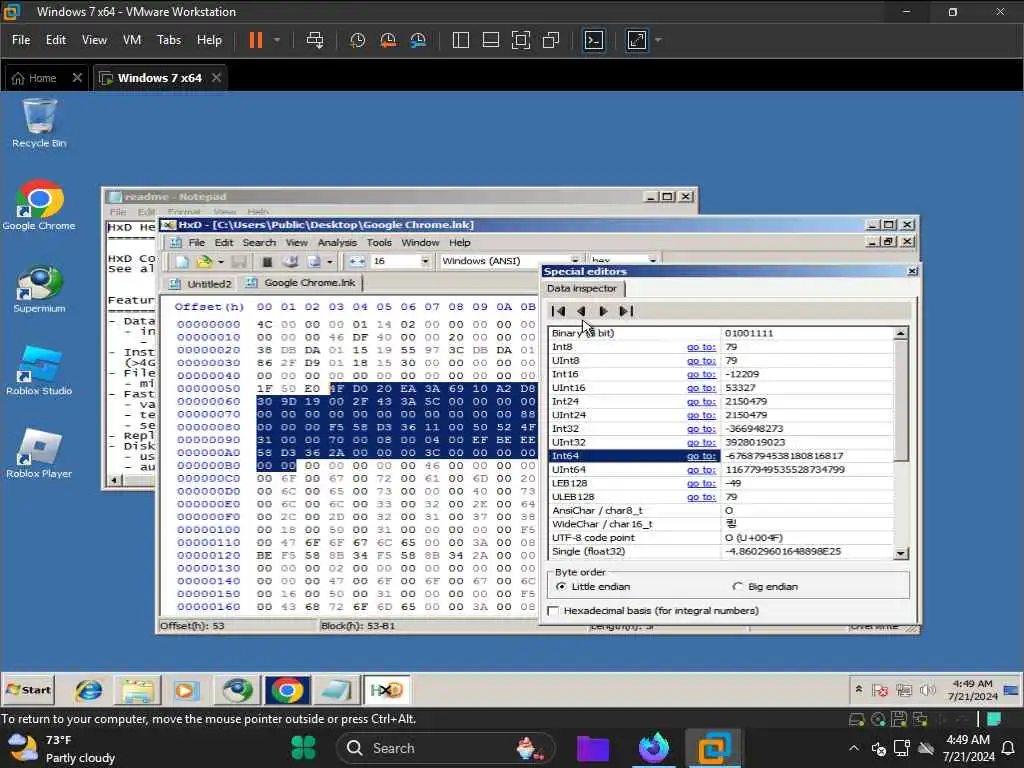Image resolution: width=1024 pixels, height=768 pixels.
Task: Open bytes per row dropdown showing 16
Action: tap(425, 261)
